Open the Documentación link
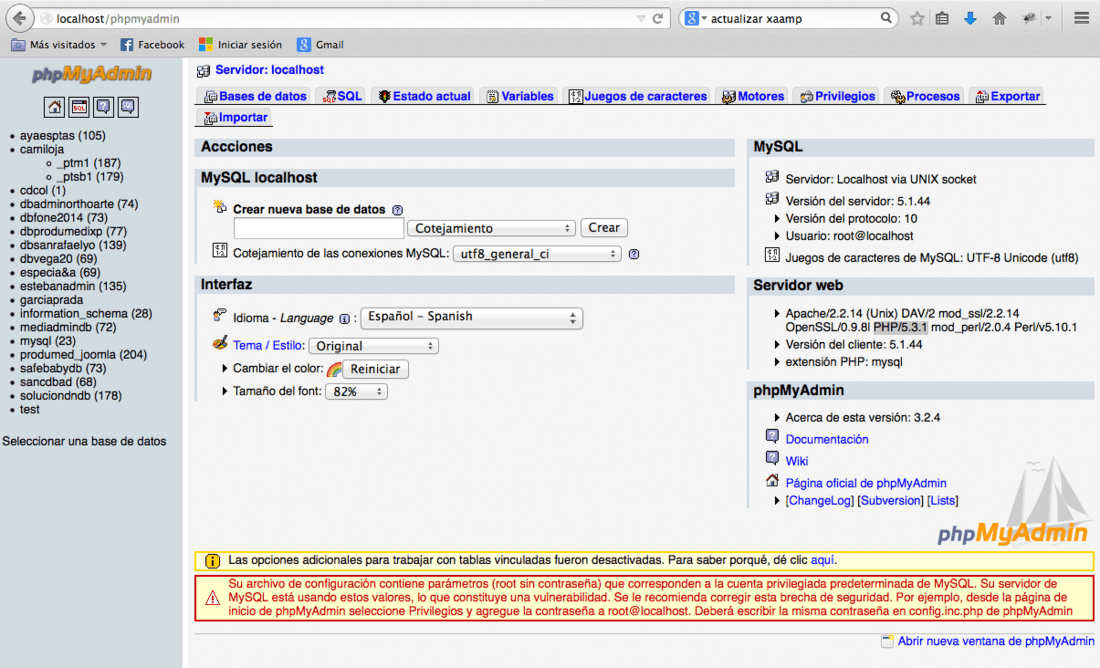1100x668 pixels. pos(827,439)
